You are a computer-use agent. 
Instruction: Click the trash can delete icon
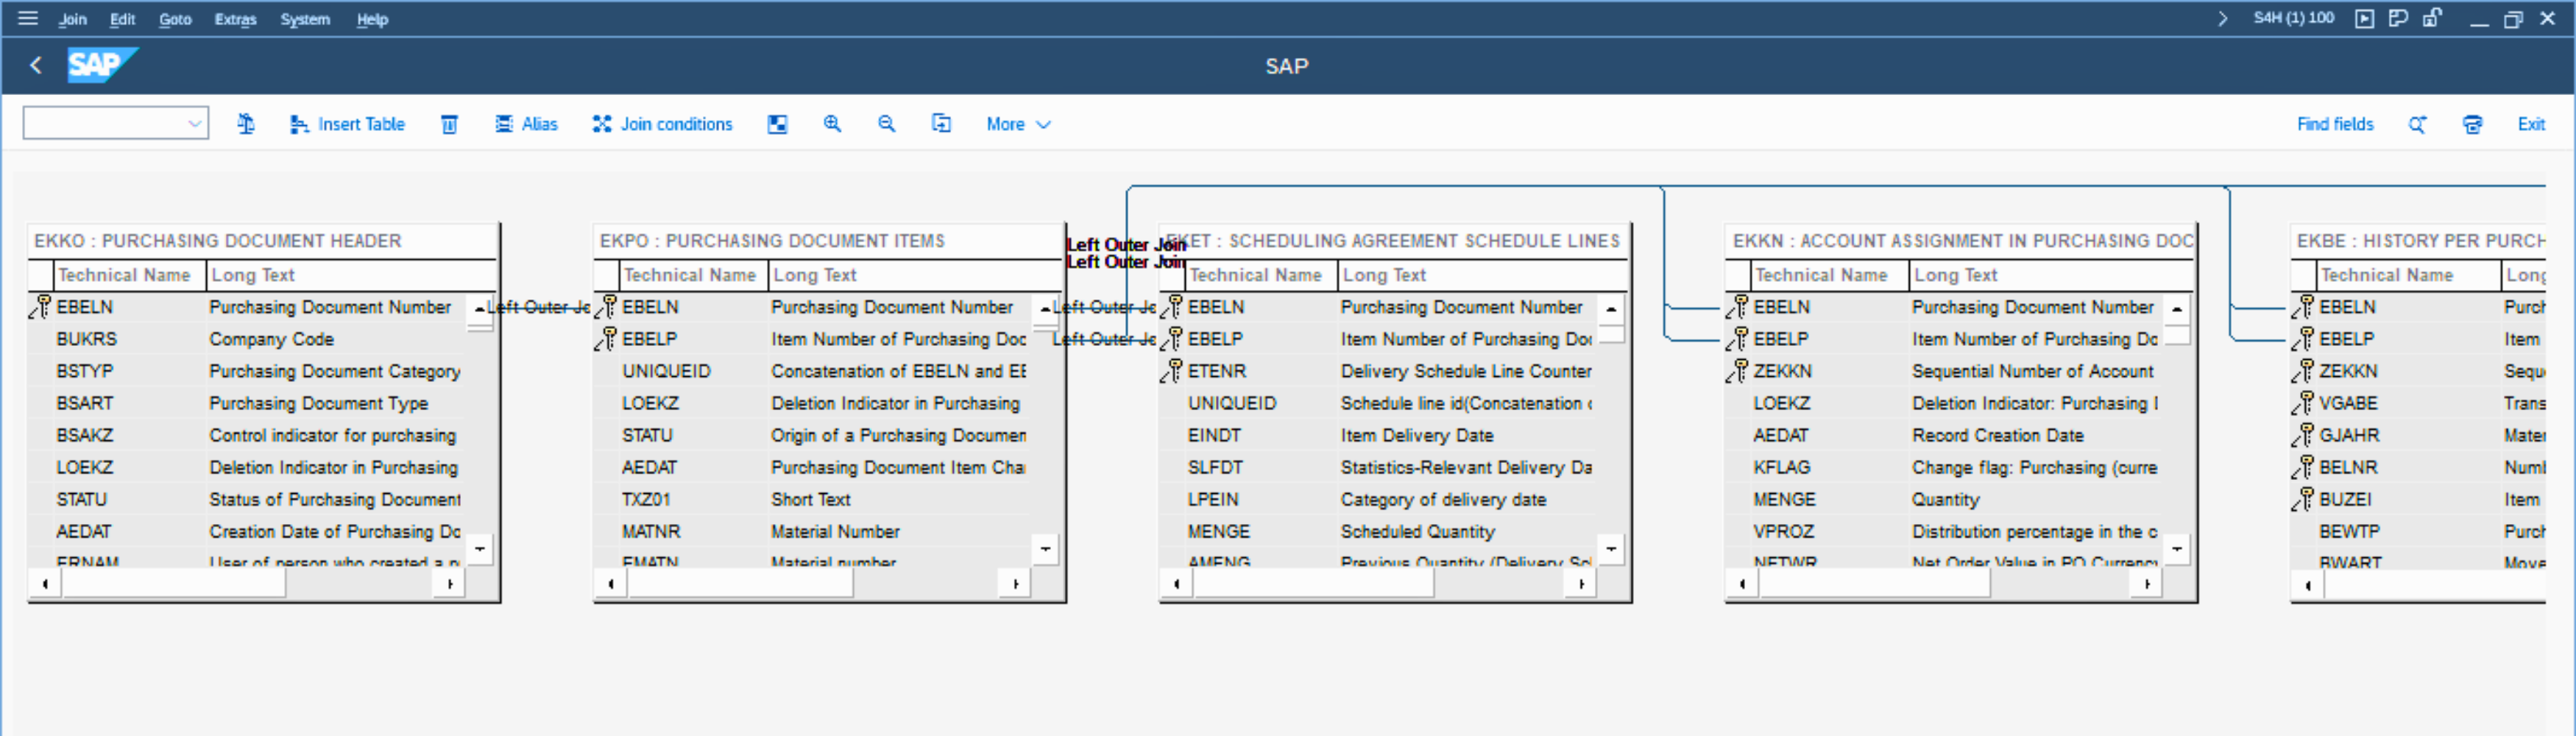pos(449,124)
